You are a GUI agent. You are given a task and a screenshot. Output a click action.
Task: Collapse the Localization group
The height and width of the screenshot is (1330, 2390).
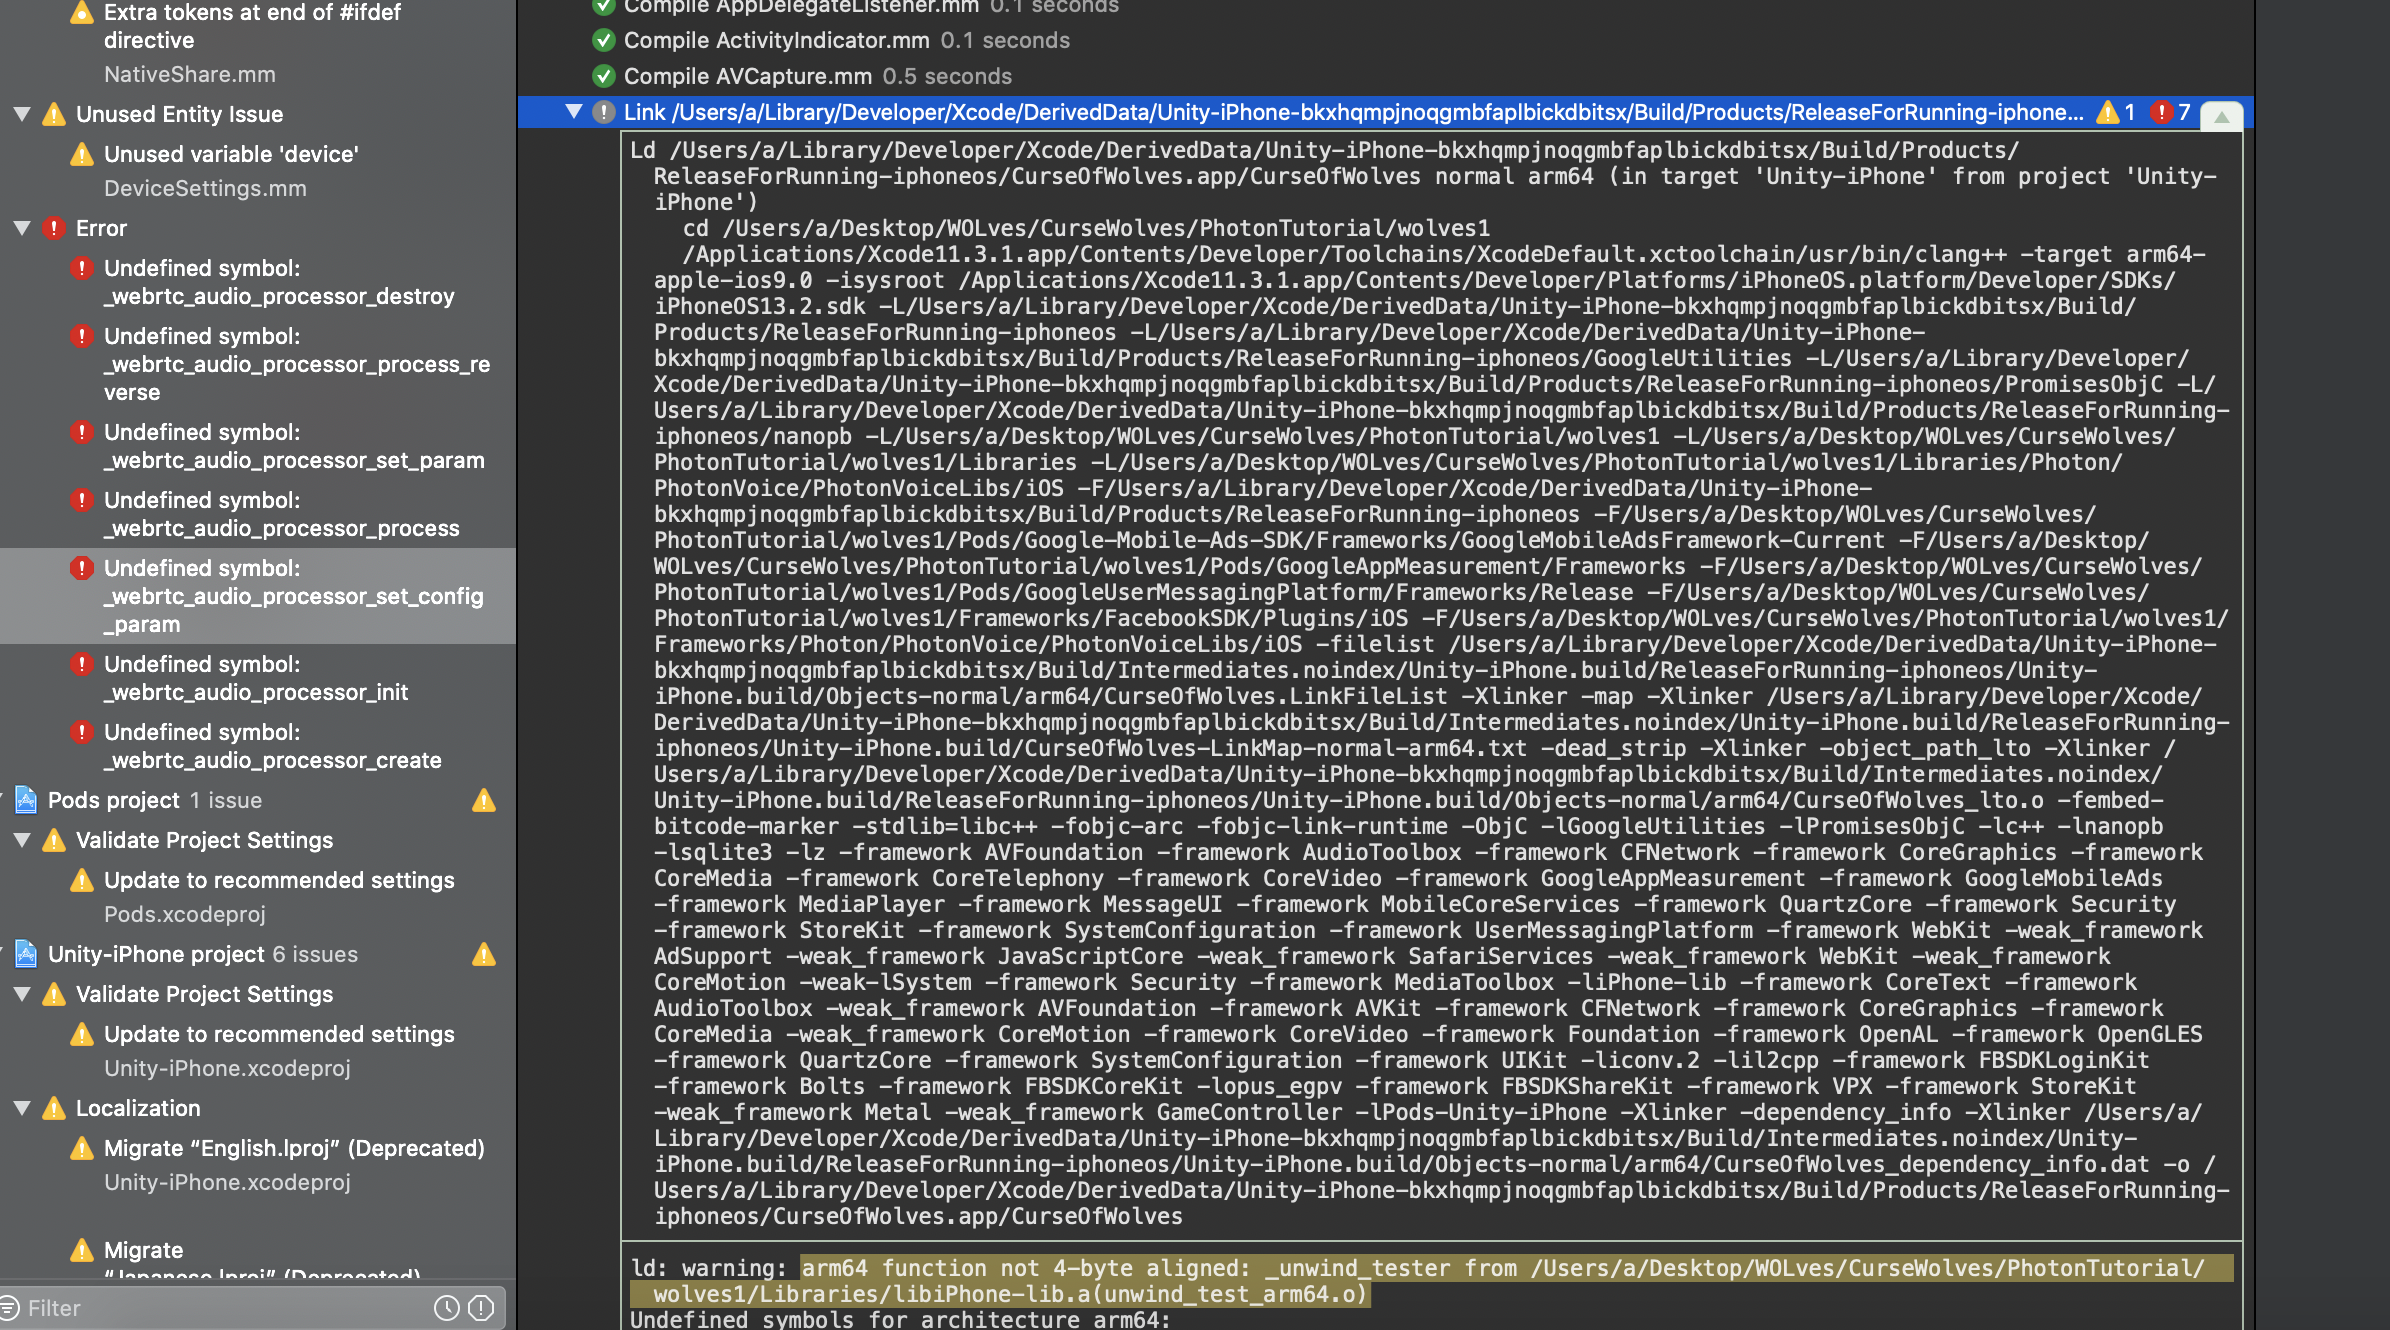[21, 1108]
